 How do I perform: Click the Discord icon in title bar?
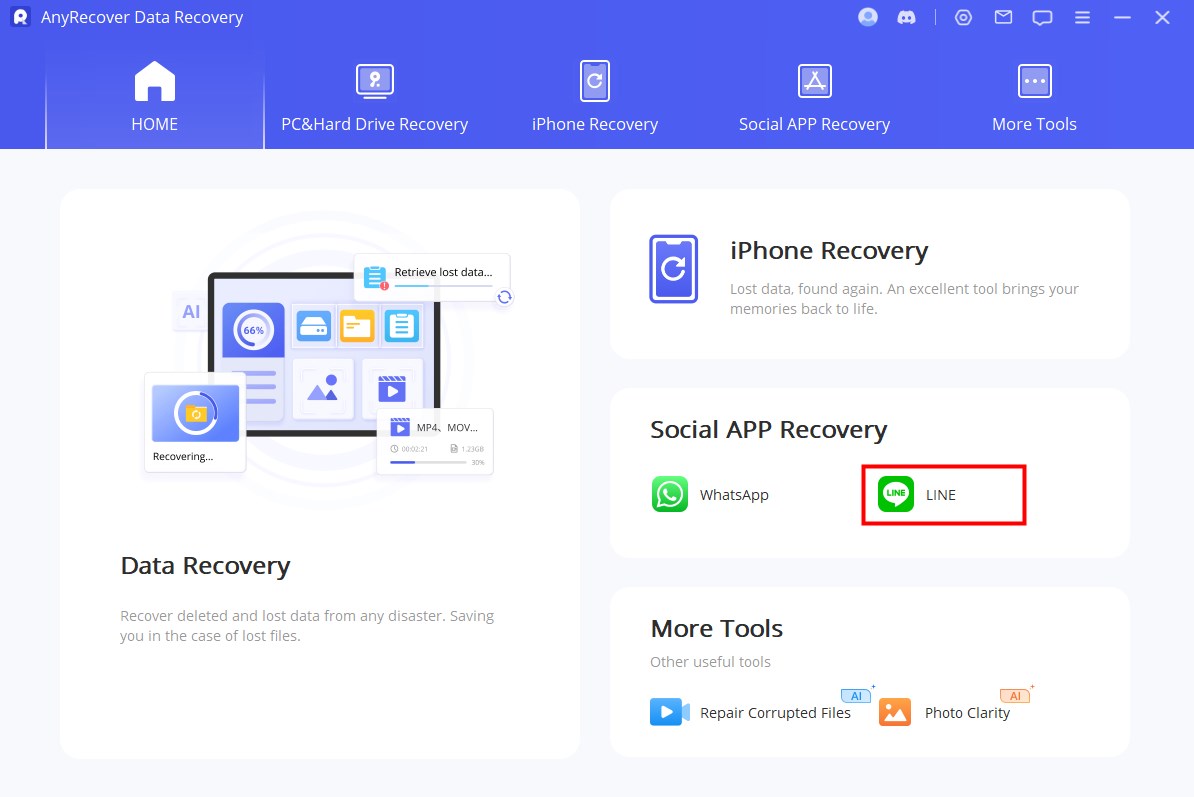coord(907,17)
